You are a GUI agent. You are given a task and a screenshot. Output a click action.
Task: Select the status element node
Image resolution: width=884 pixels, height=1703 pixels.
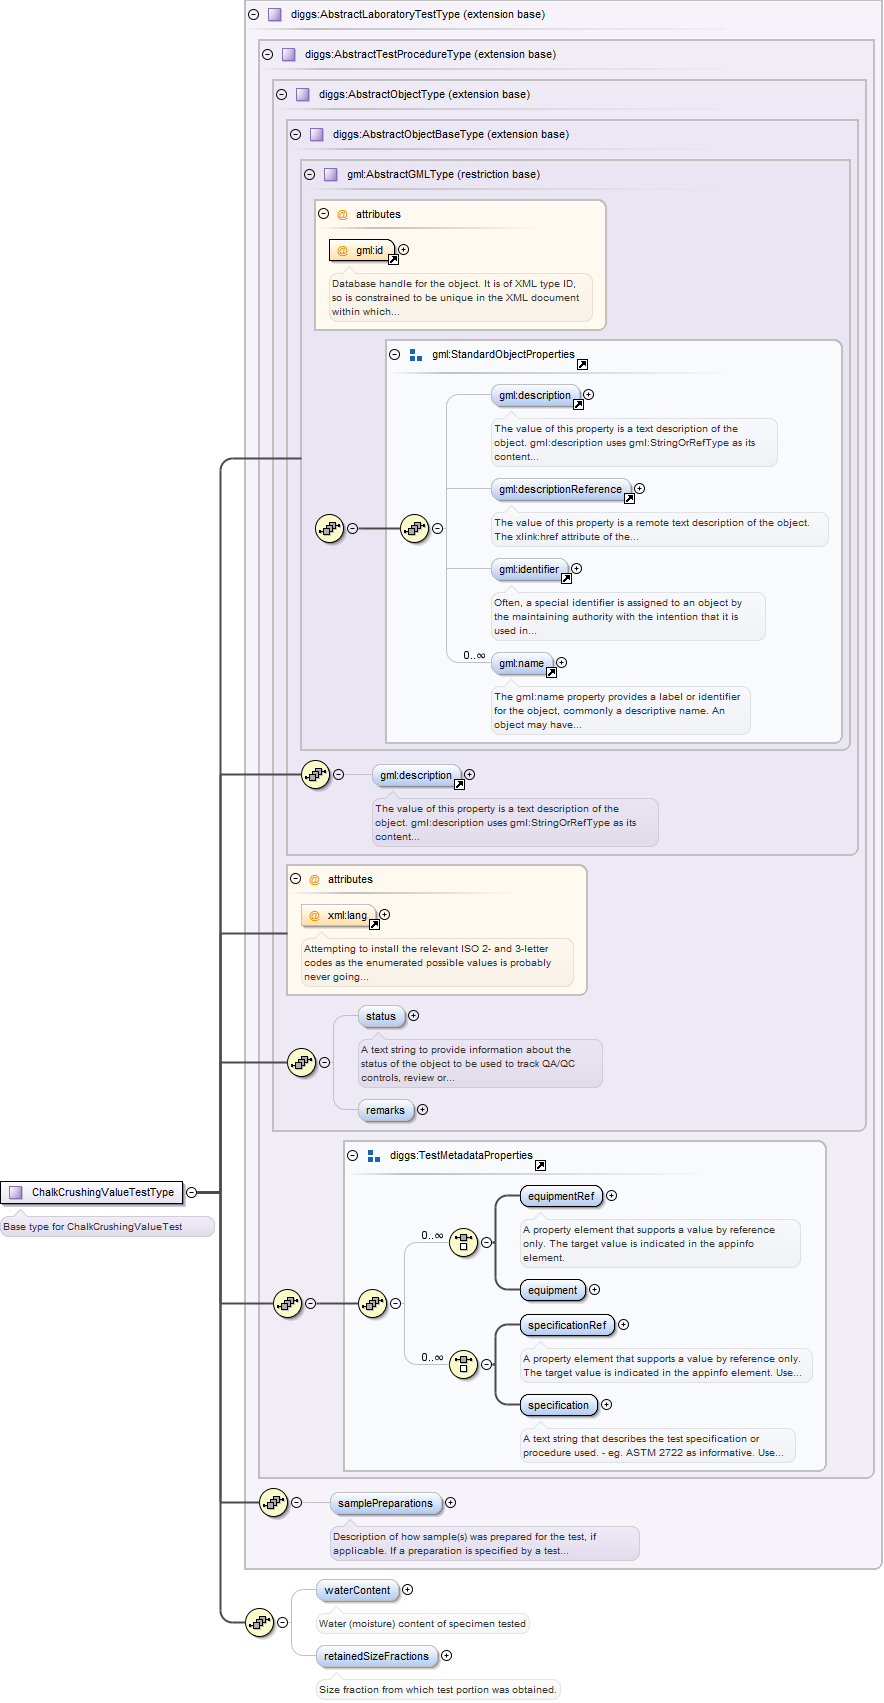381,1016
